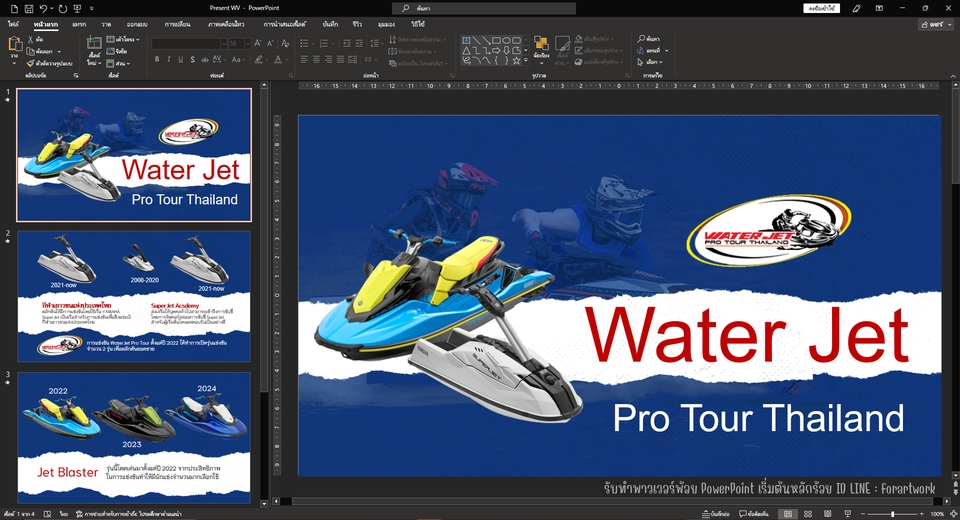Open line spacing dropdown
Image resolution: width=960 pixels, height=520 pixels.
coord(375,43)
